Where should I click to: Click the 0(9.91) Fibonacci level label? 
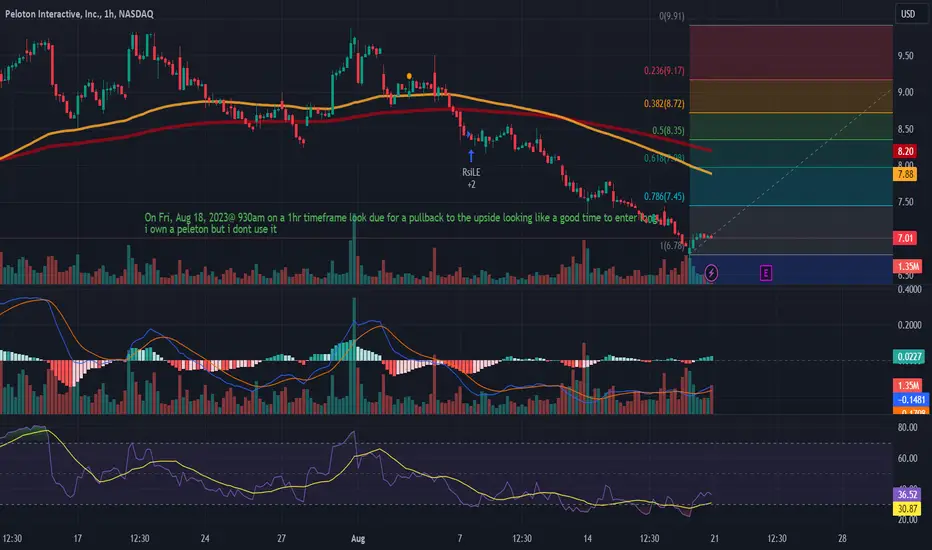pyautogui.click(x=671, y=16)
